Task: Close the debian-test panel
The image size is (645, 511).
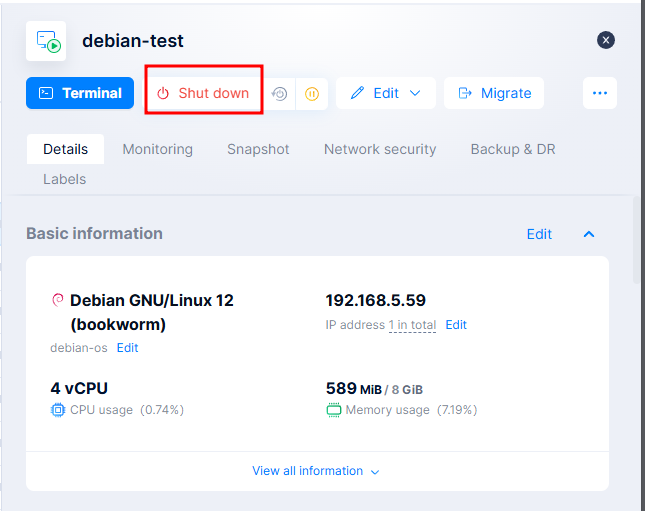Action: (x=606, y=40)
